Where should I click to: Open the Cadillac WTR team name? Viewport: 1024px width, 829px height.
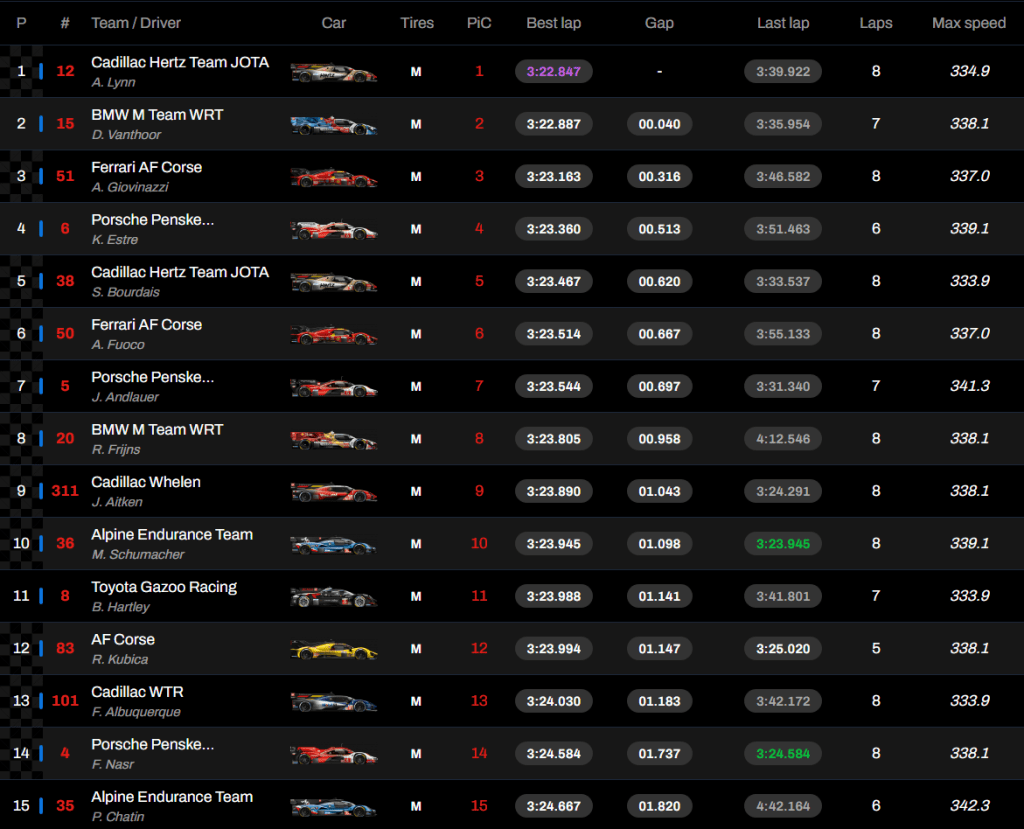pyautogui.click(x=137, y=692)
